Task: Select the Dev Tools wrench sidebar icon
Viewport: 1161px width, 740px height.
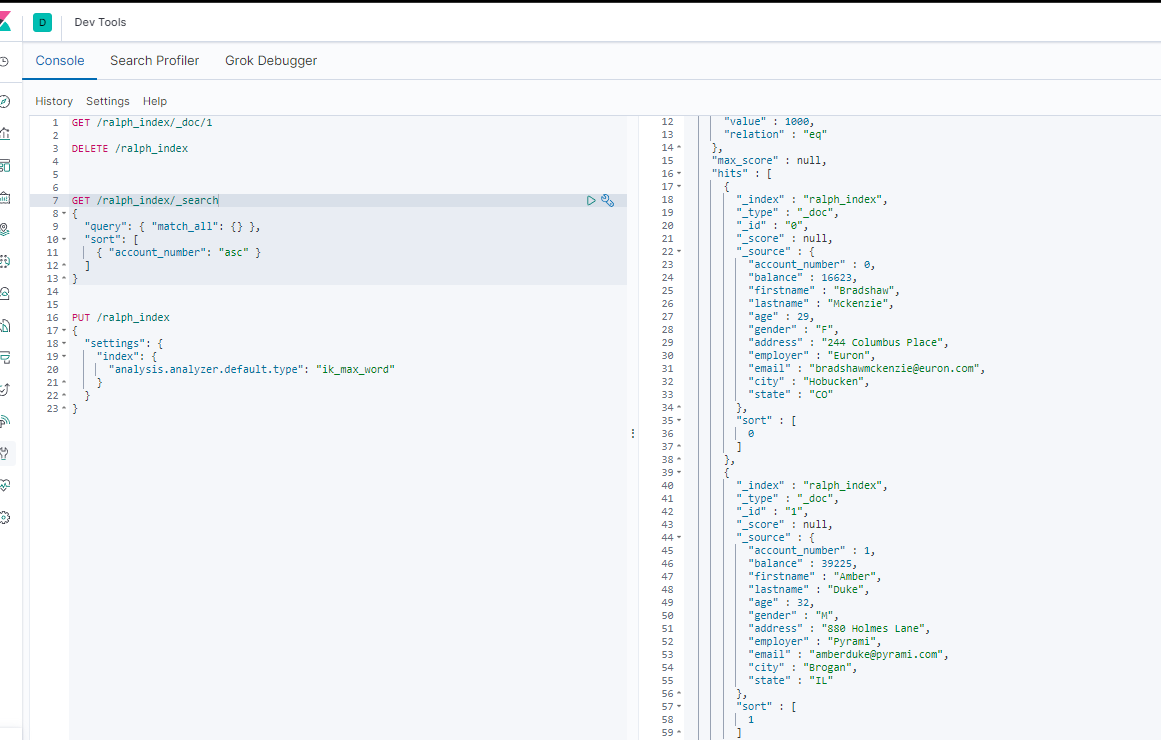Action: pyautogui.click(x=4, y=453)
